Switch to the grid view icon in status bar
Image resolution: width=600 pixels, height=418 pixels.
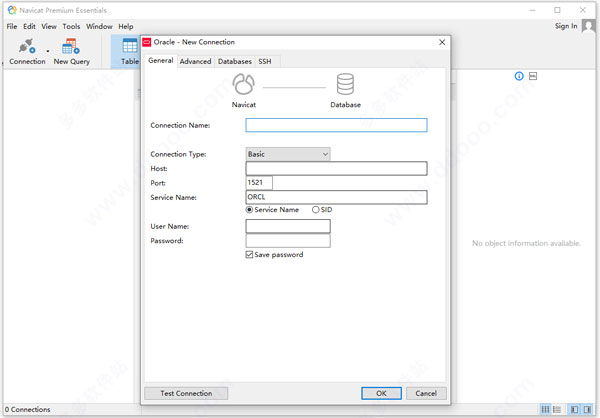click(x=545, y=410)
